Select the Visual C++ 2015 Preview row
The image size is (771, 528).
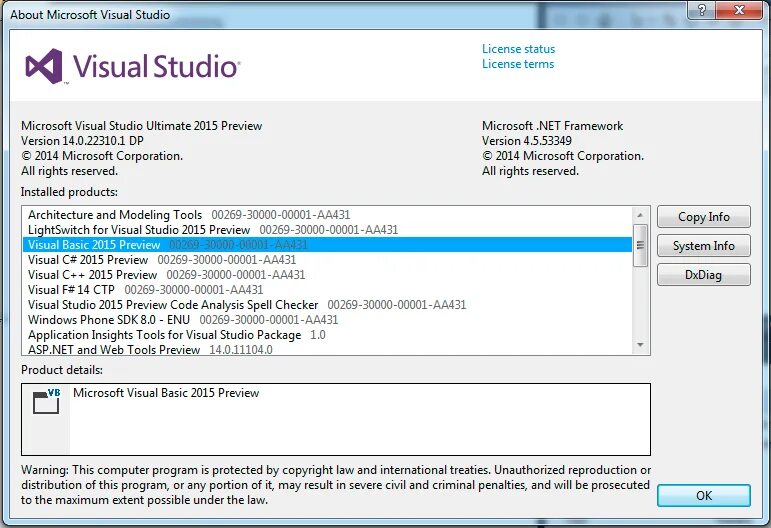click(327, 275)
